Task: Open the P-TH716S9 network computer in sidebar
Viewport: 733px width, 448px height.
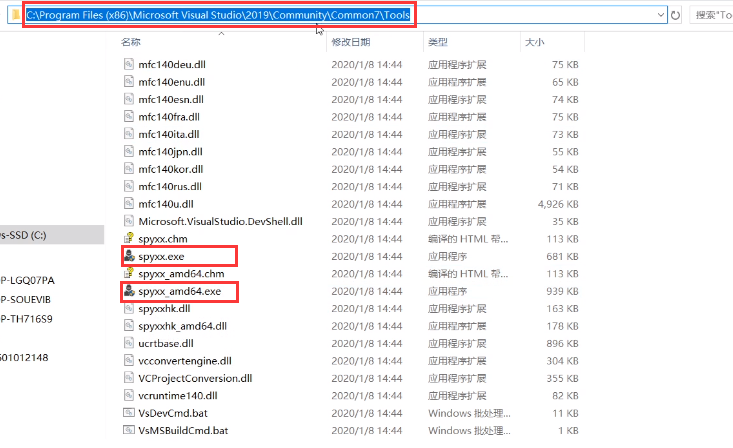Action: pos(26,319)
